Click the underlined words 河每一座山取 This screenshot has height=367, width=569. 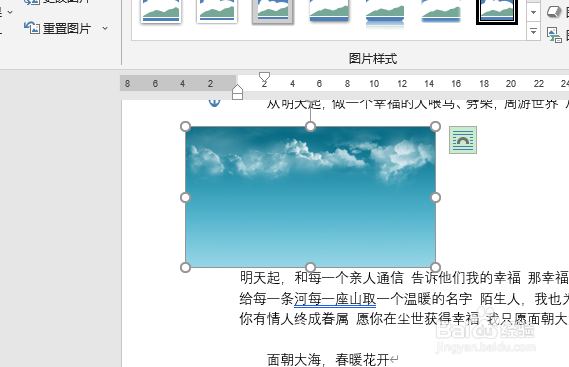(x=335, y=299)
